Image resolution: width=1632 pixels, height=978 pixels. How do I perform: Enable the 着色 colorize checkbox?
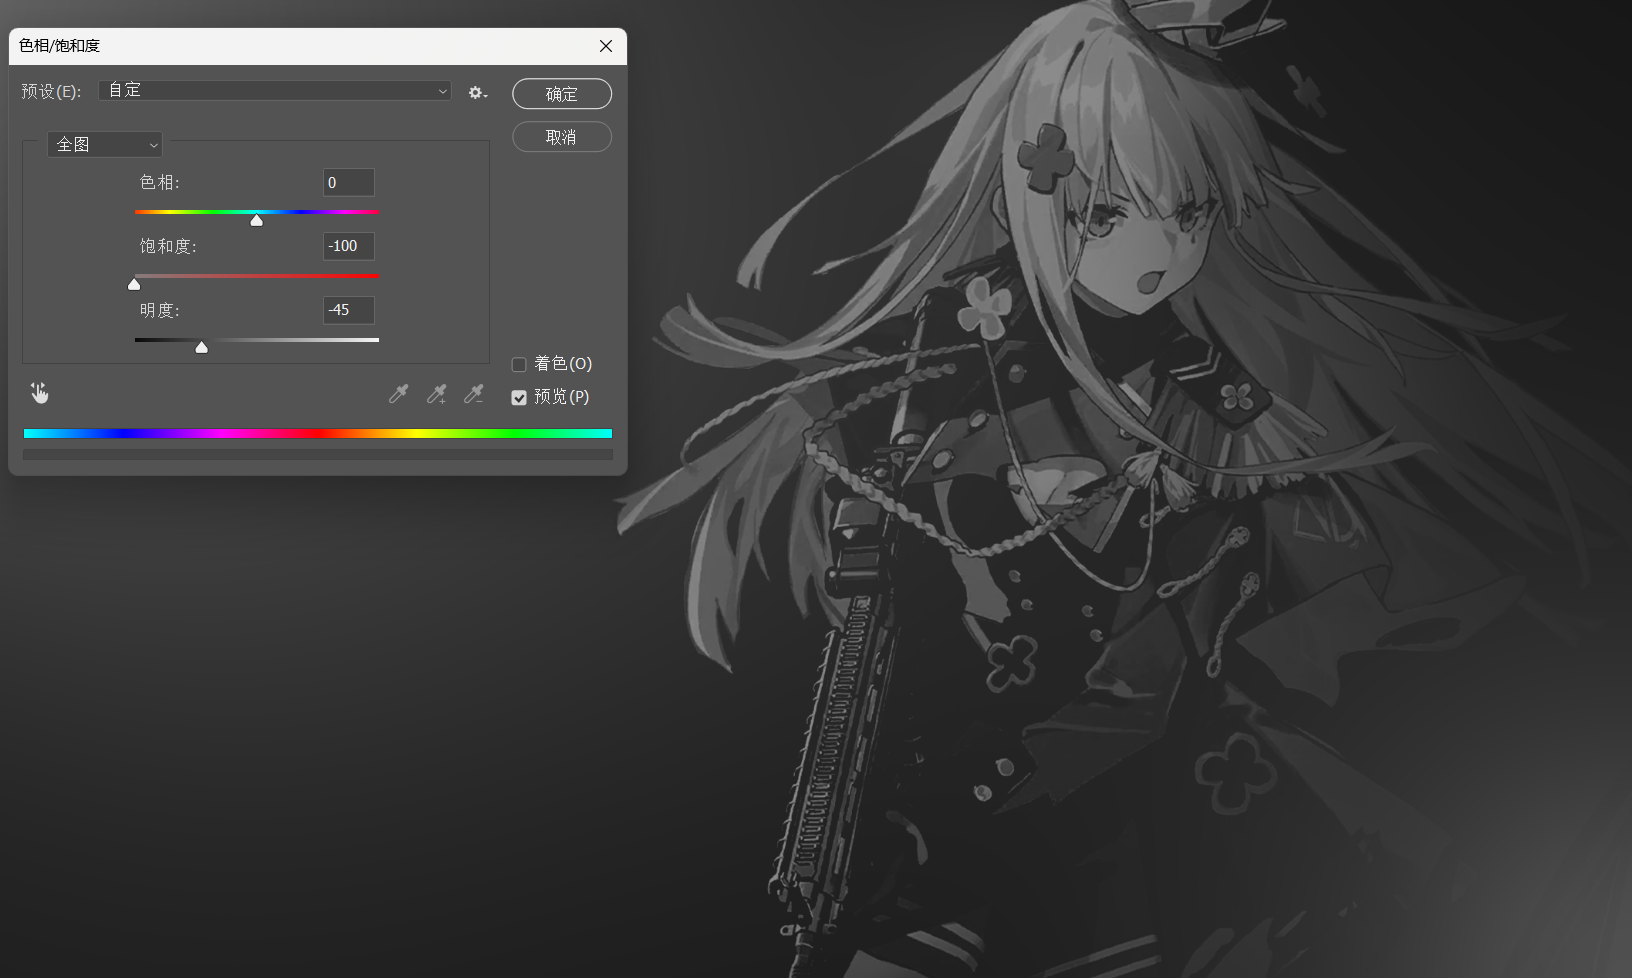[x=519, y=364]
